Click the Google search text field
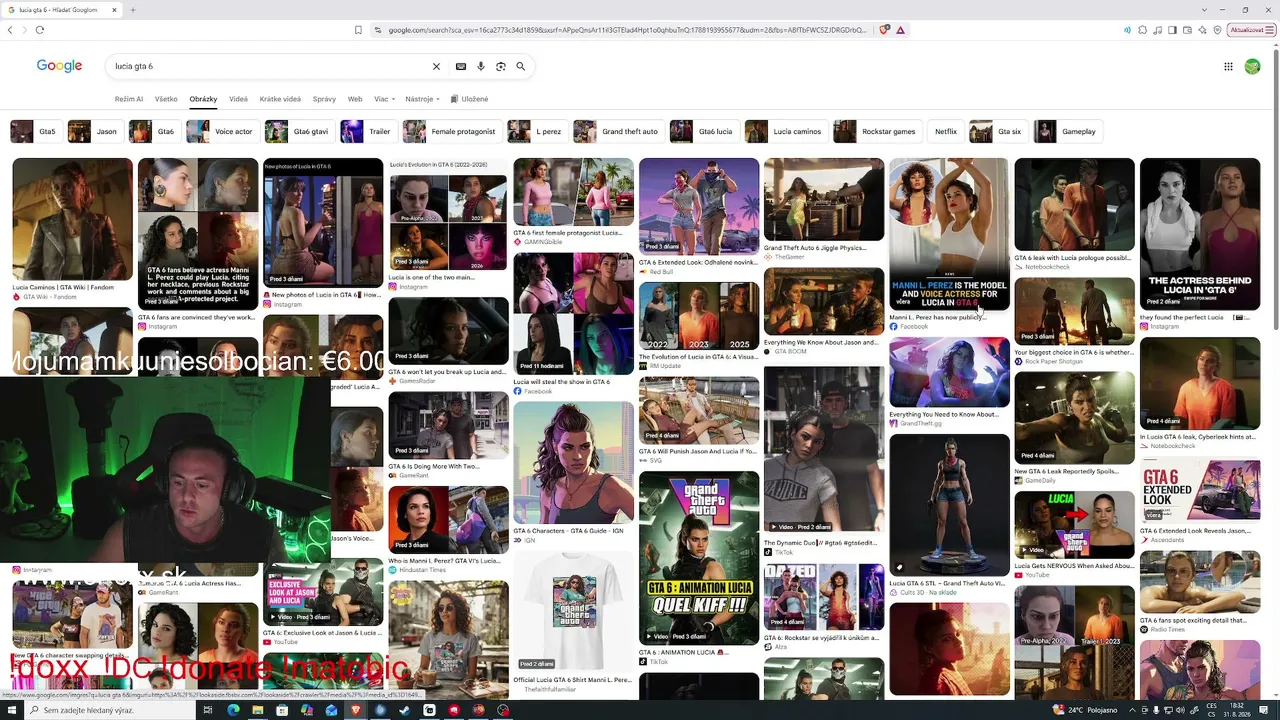1280x720 pixels. (x=270, y=66)
